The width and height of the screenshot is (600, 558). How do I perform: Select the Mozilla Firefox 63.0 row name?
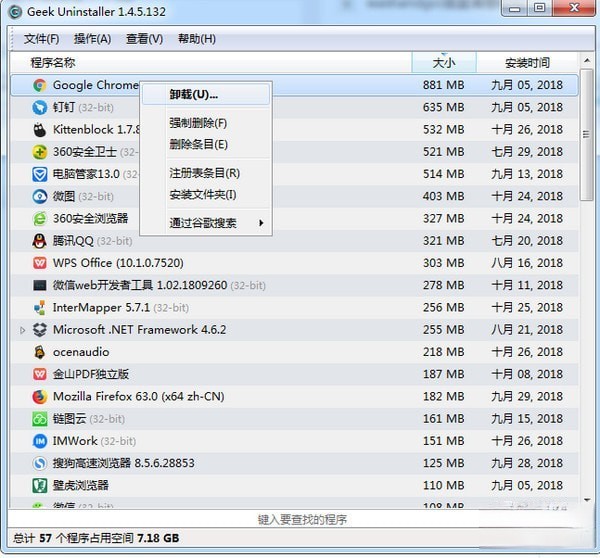pos(139,396)
